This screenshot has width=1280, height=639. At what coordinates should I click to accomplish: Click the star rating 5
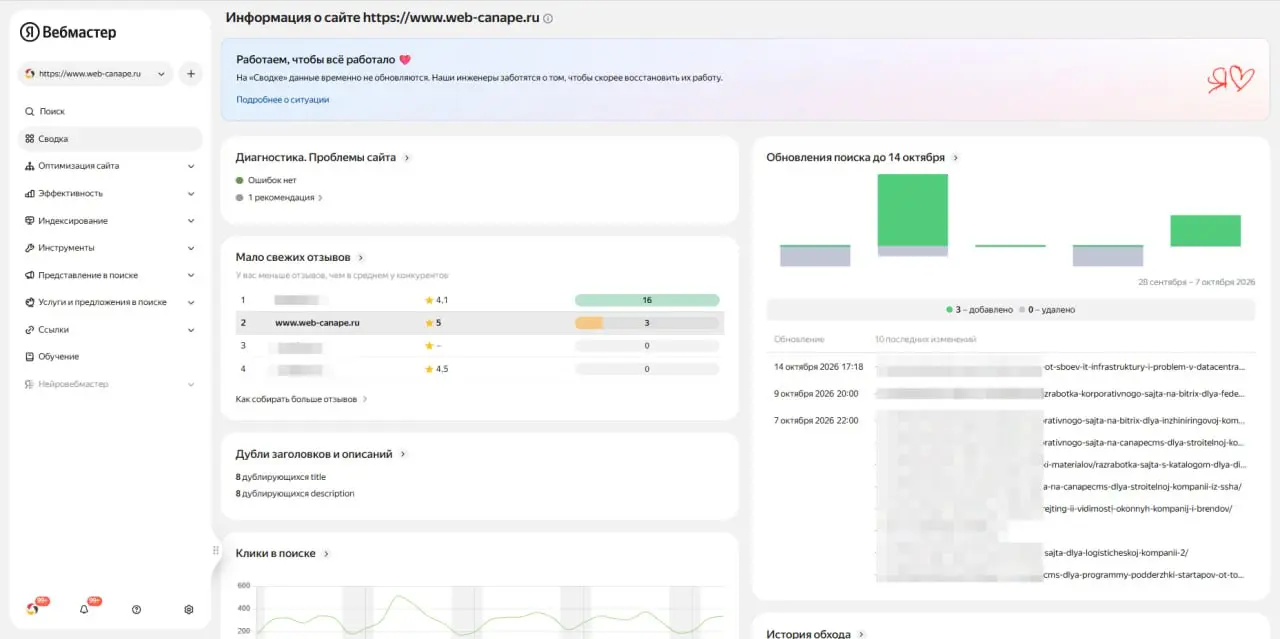(433, 323)
